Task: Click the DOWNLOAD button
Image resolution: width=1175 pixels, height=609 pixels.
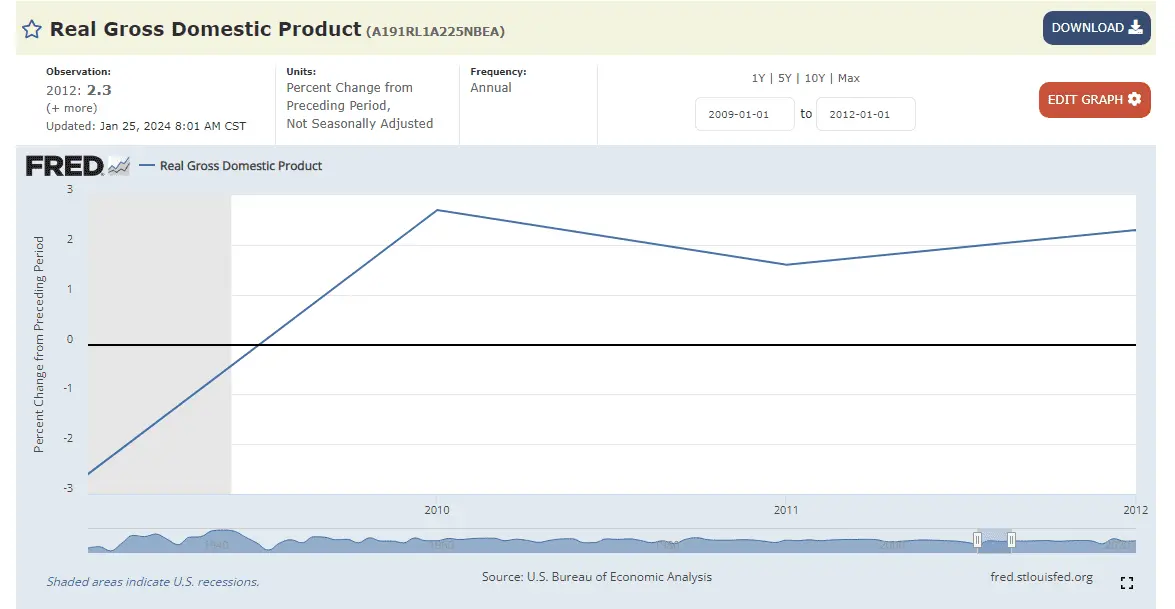Action: [x=1096, y=28]
